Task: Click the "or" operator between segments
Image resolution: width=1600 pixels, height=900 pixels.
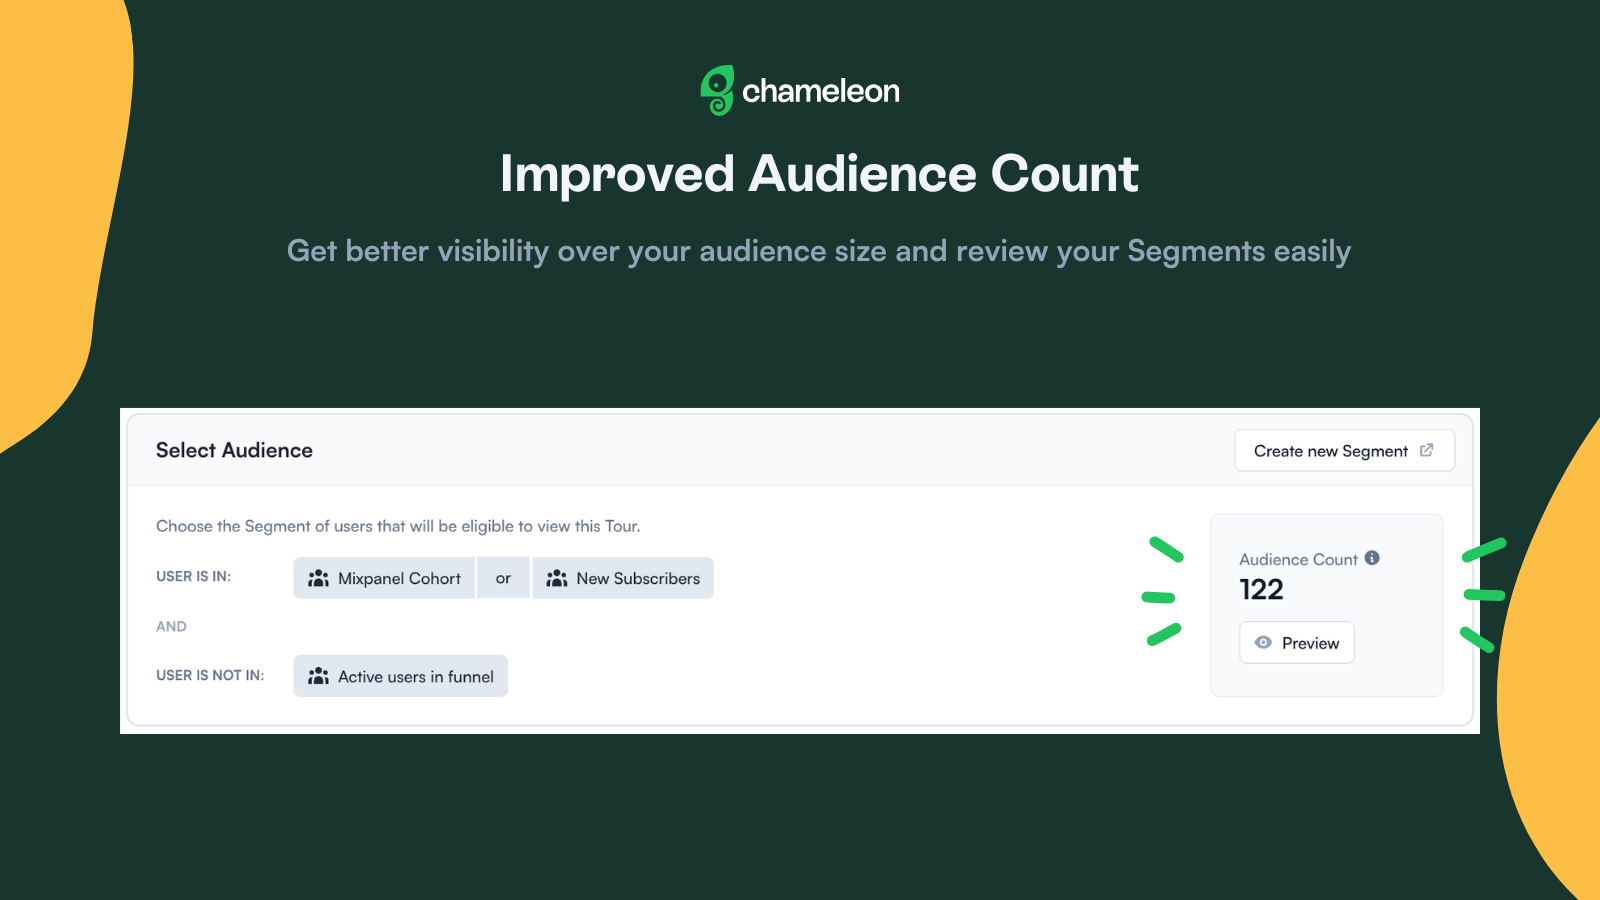Action: (x=503, y=578)
